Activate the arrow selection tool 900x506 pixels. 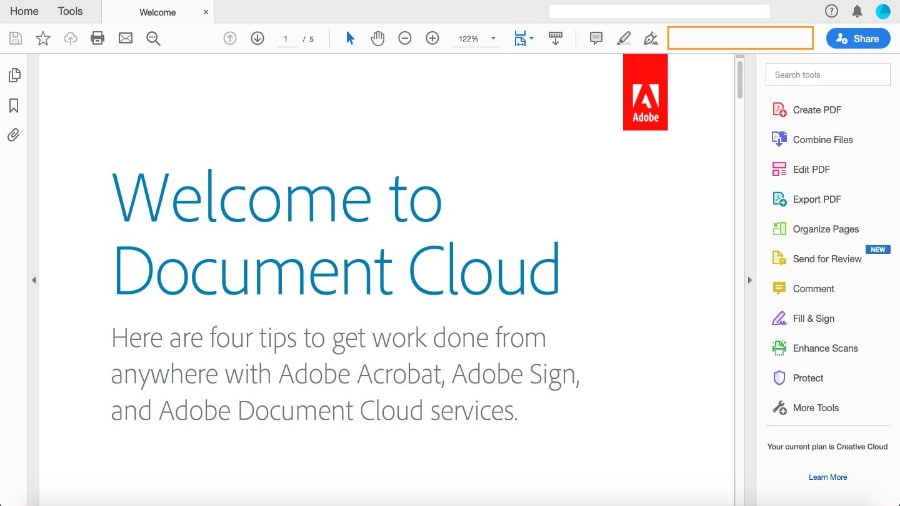[x=350, y=38]
